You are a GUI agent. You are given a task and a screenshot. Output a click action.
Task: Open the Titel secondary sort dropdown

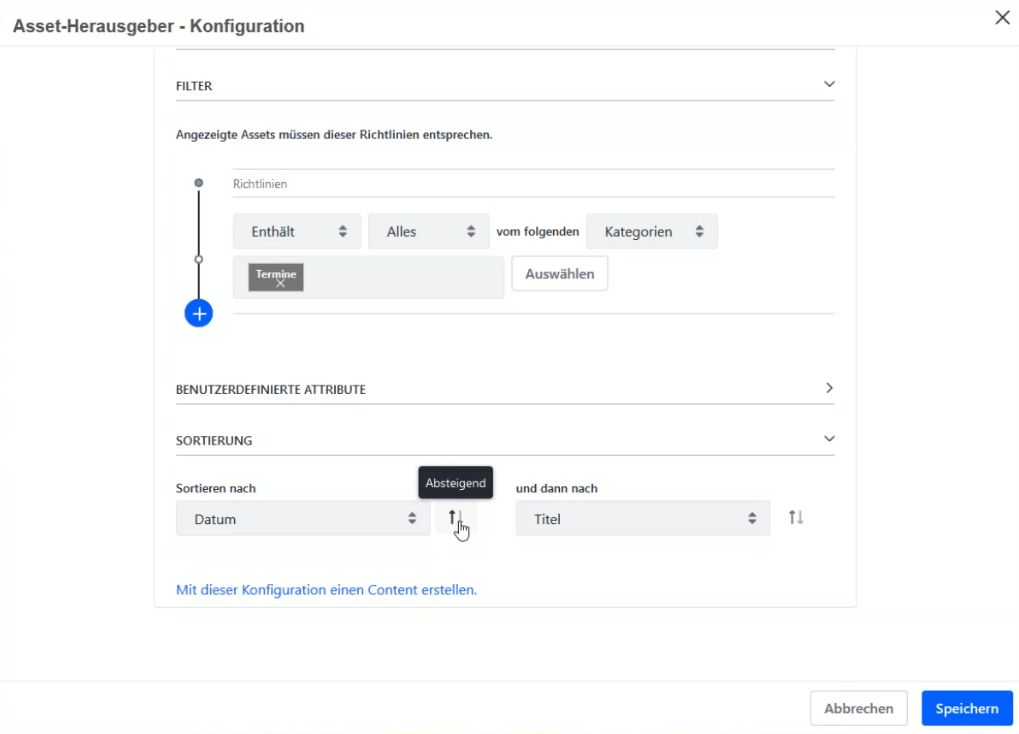[x=643, y=519]
